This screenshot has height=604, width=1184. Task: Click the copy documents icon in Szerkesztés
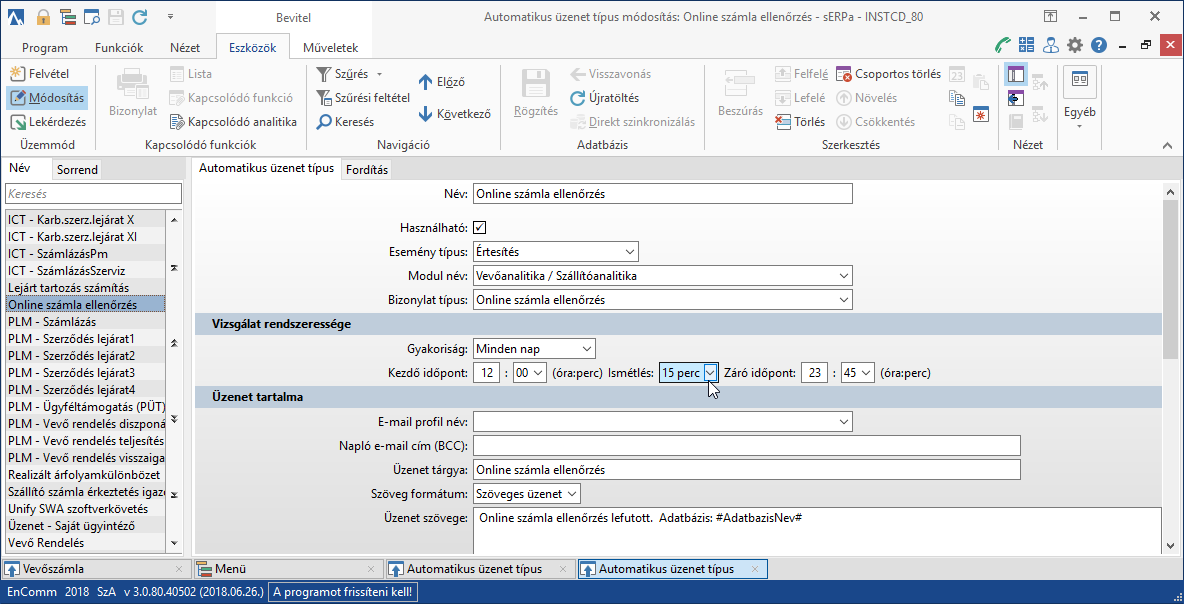pos(957,98)
